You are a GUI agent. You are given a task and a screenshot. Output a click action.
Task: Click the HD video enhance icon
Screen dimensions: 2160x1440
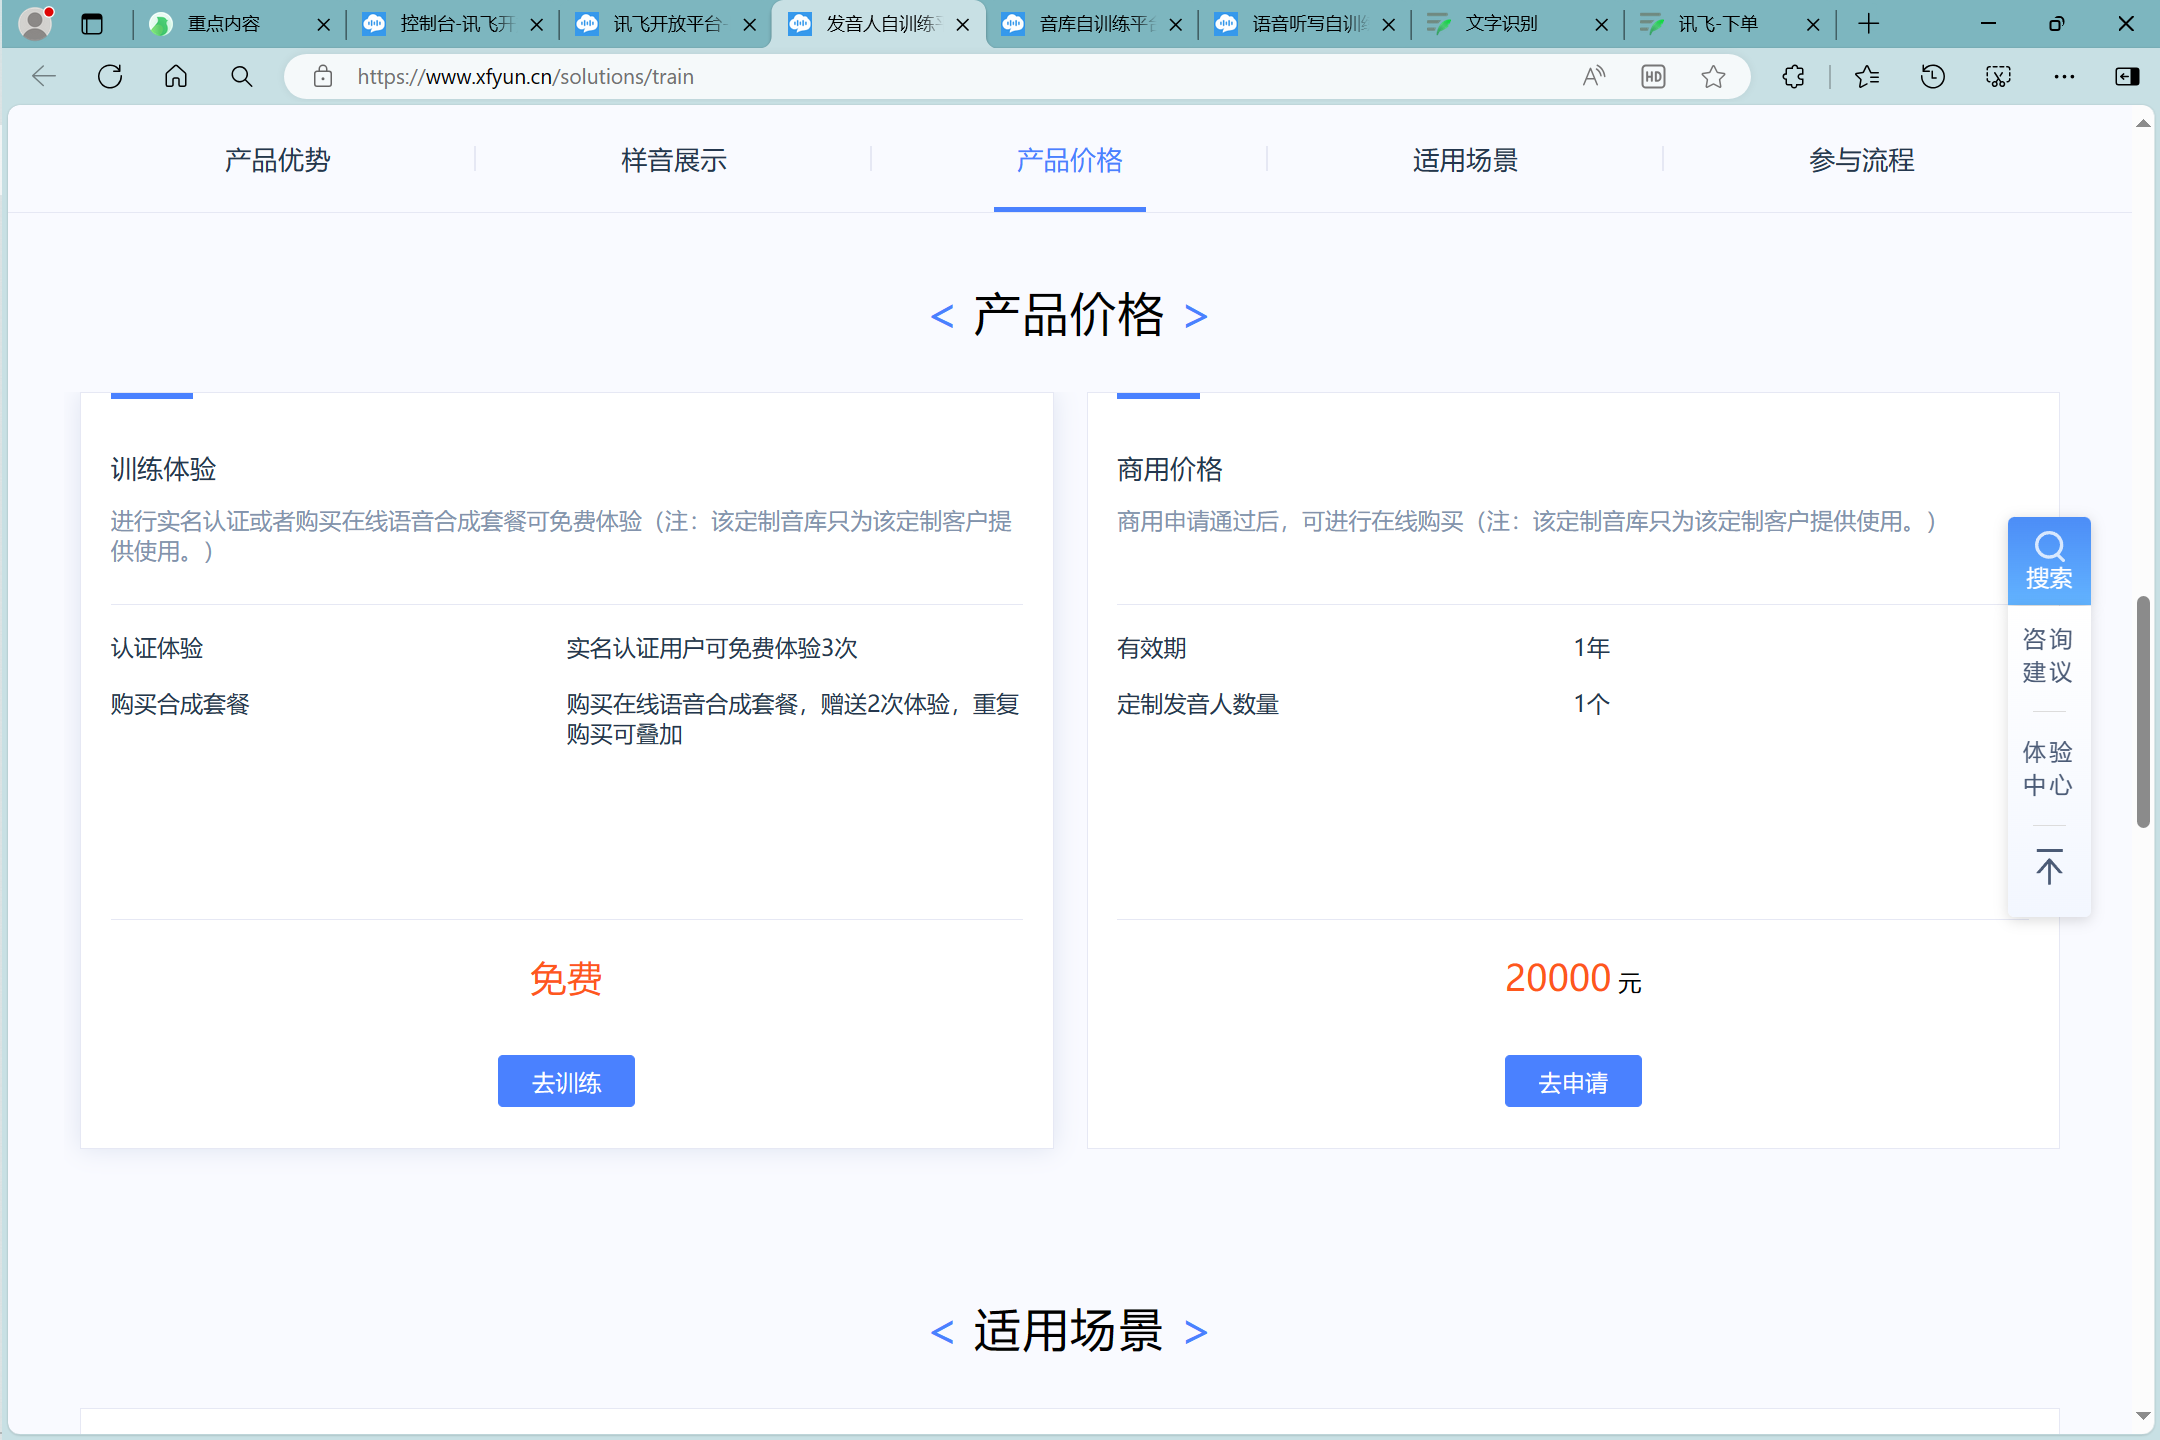(x=1653, y=77)
